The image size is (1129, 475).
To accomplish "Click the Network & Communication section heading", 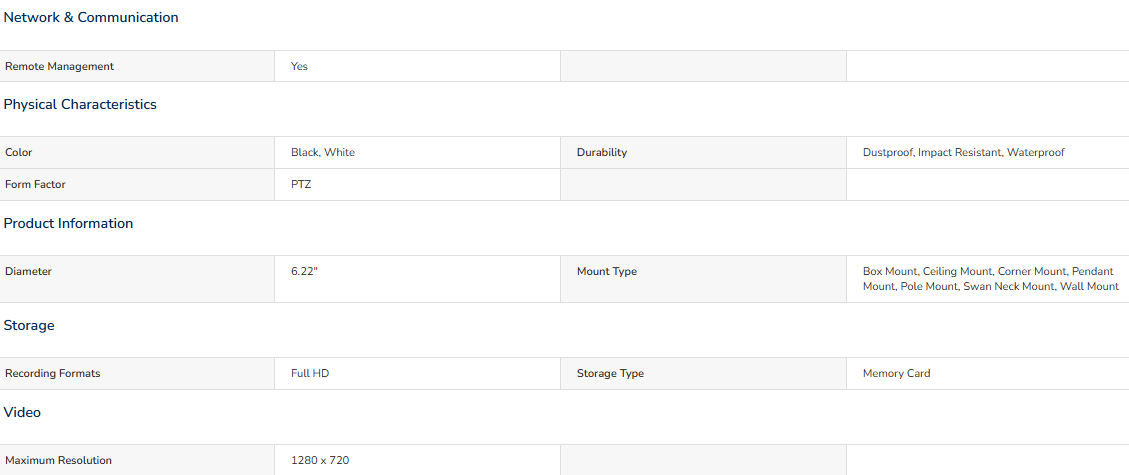I will click(x=91, y=18).
